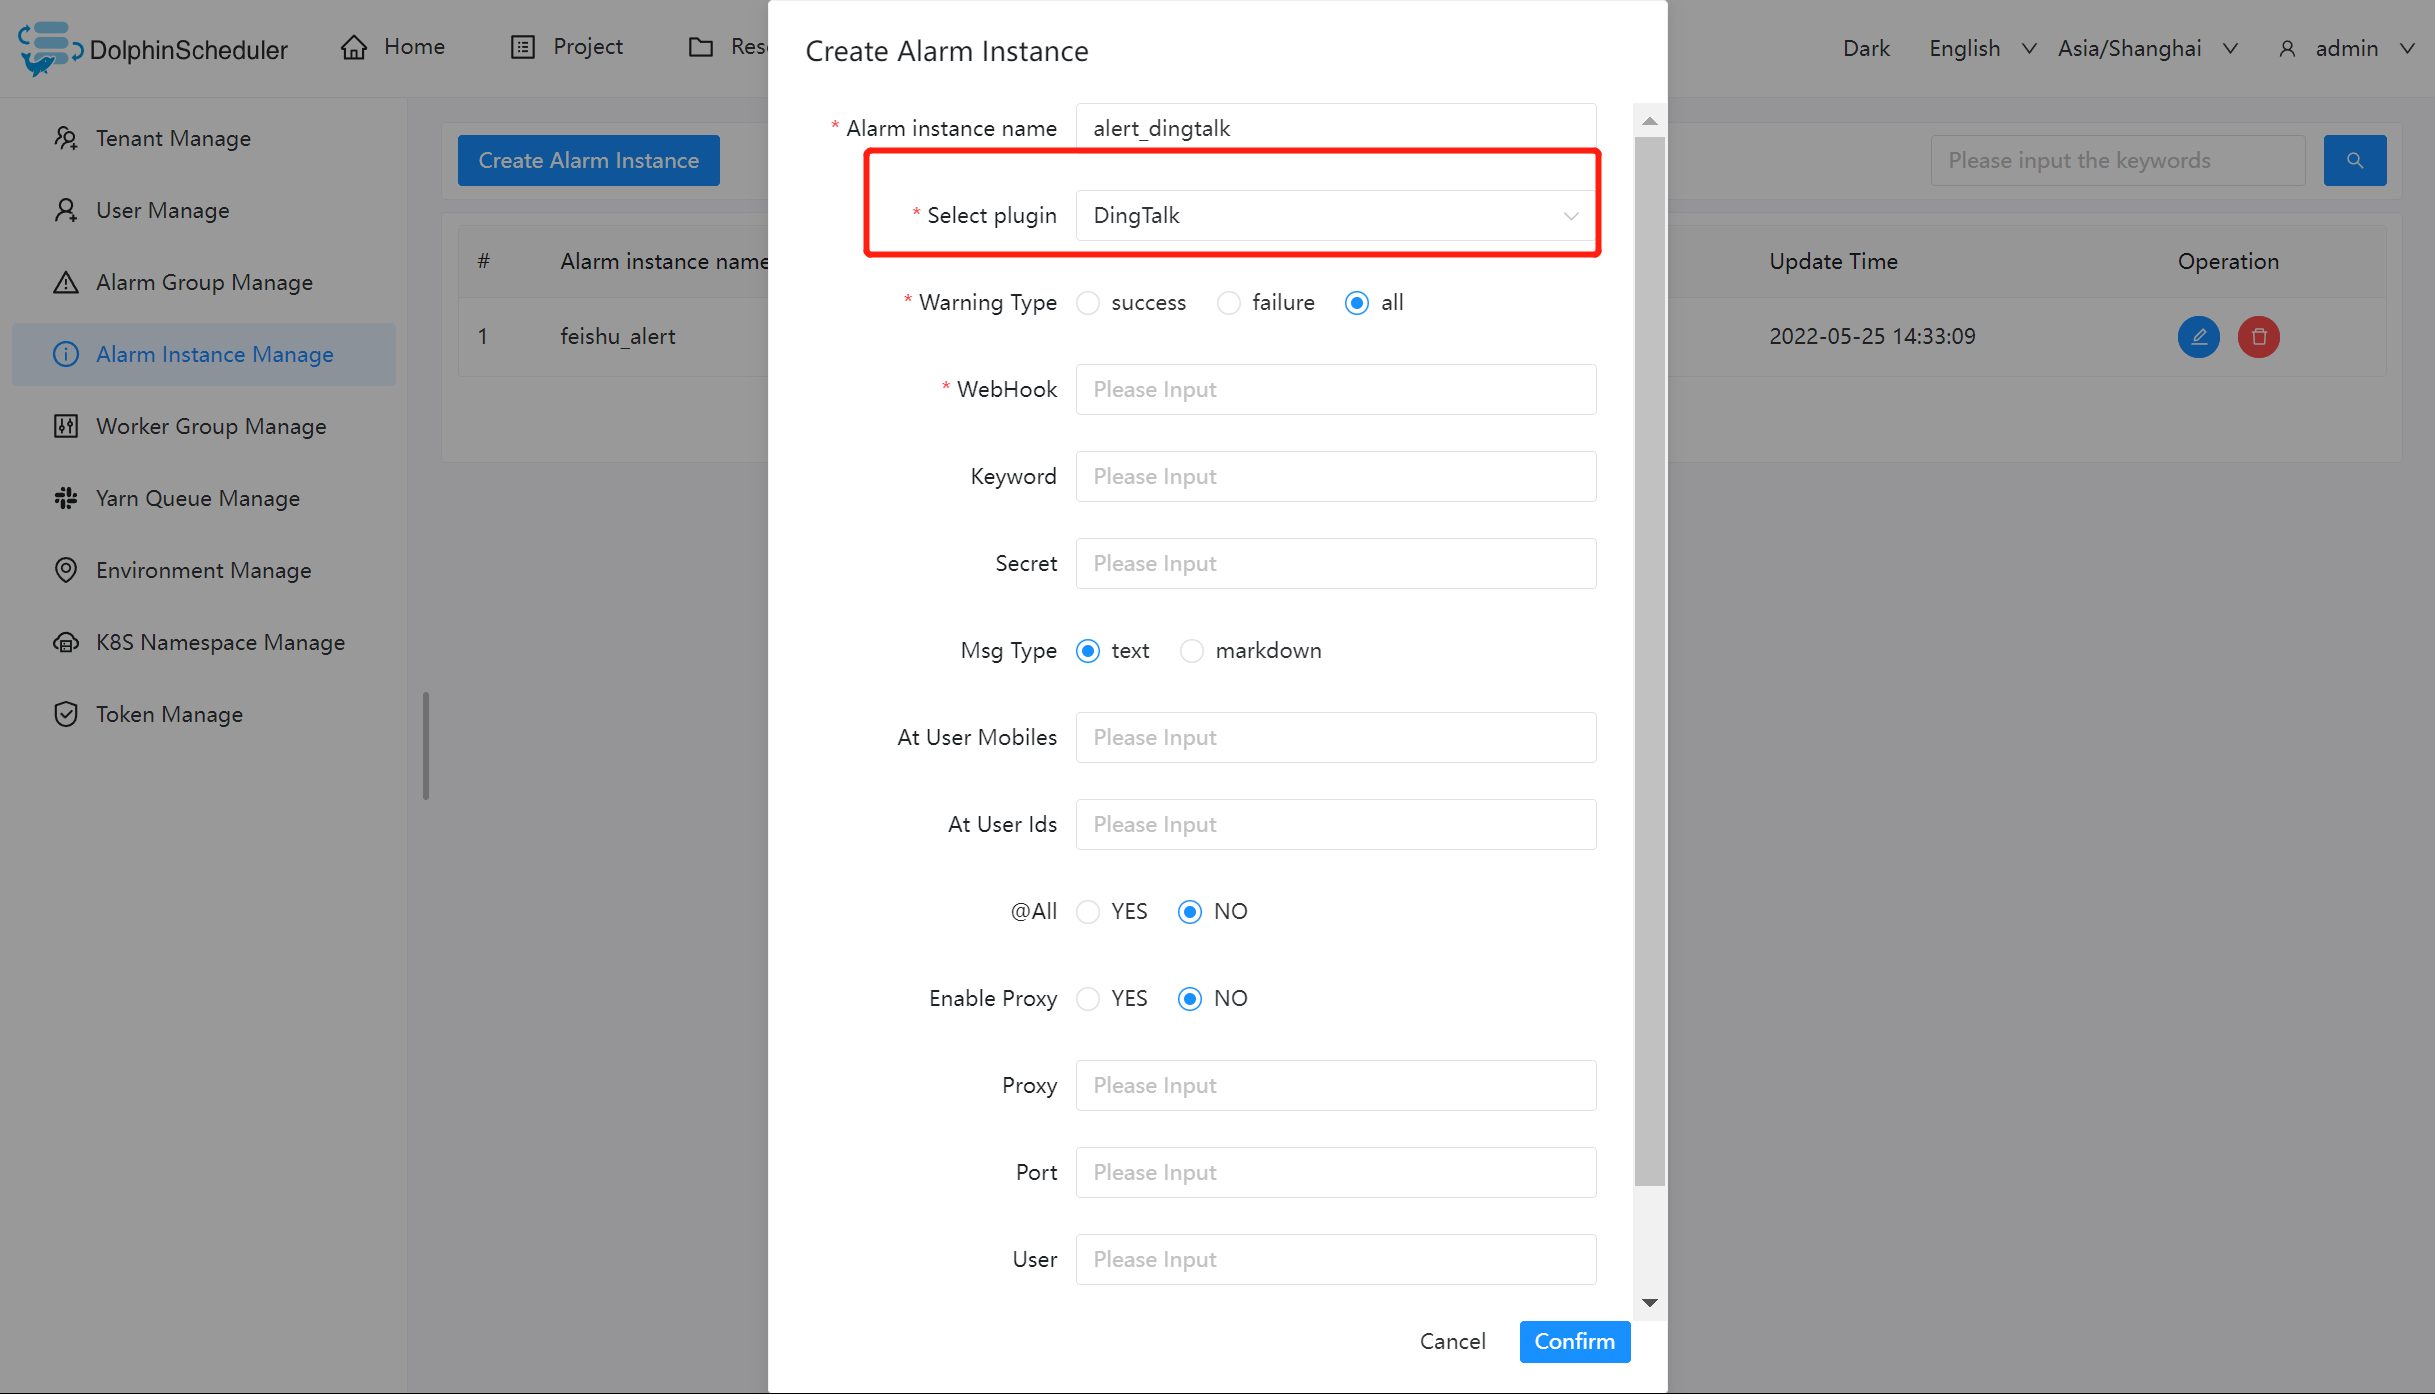Expand the Asia/Shanghai timezone dropdown
The width and height of the screenshot is (2435, 1394).
(2146, 48)
